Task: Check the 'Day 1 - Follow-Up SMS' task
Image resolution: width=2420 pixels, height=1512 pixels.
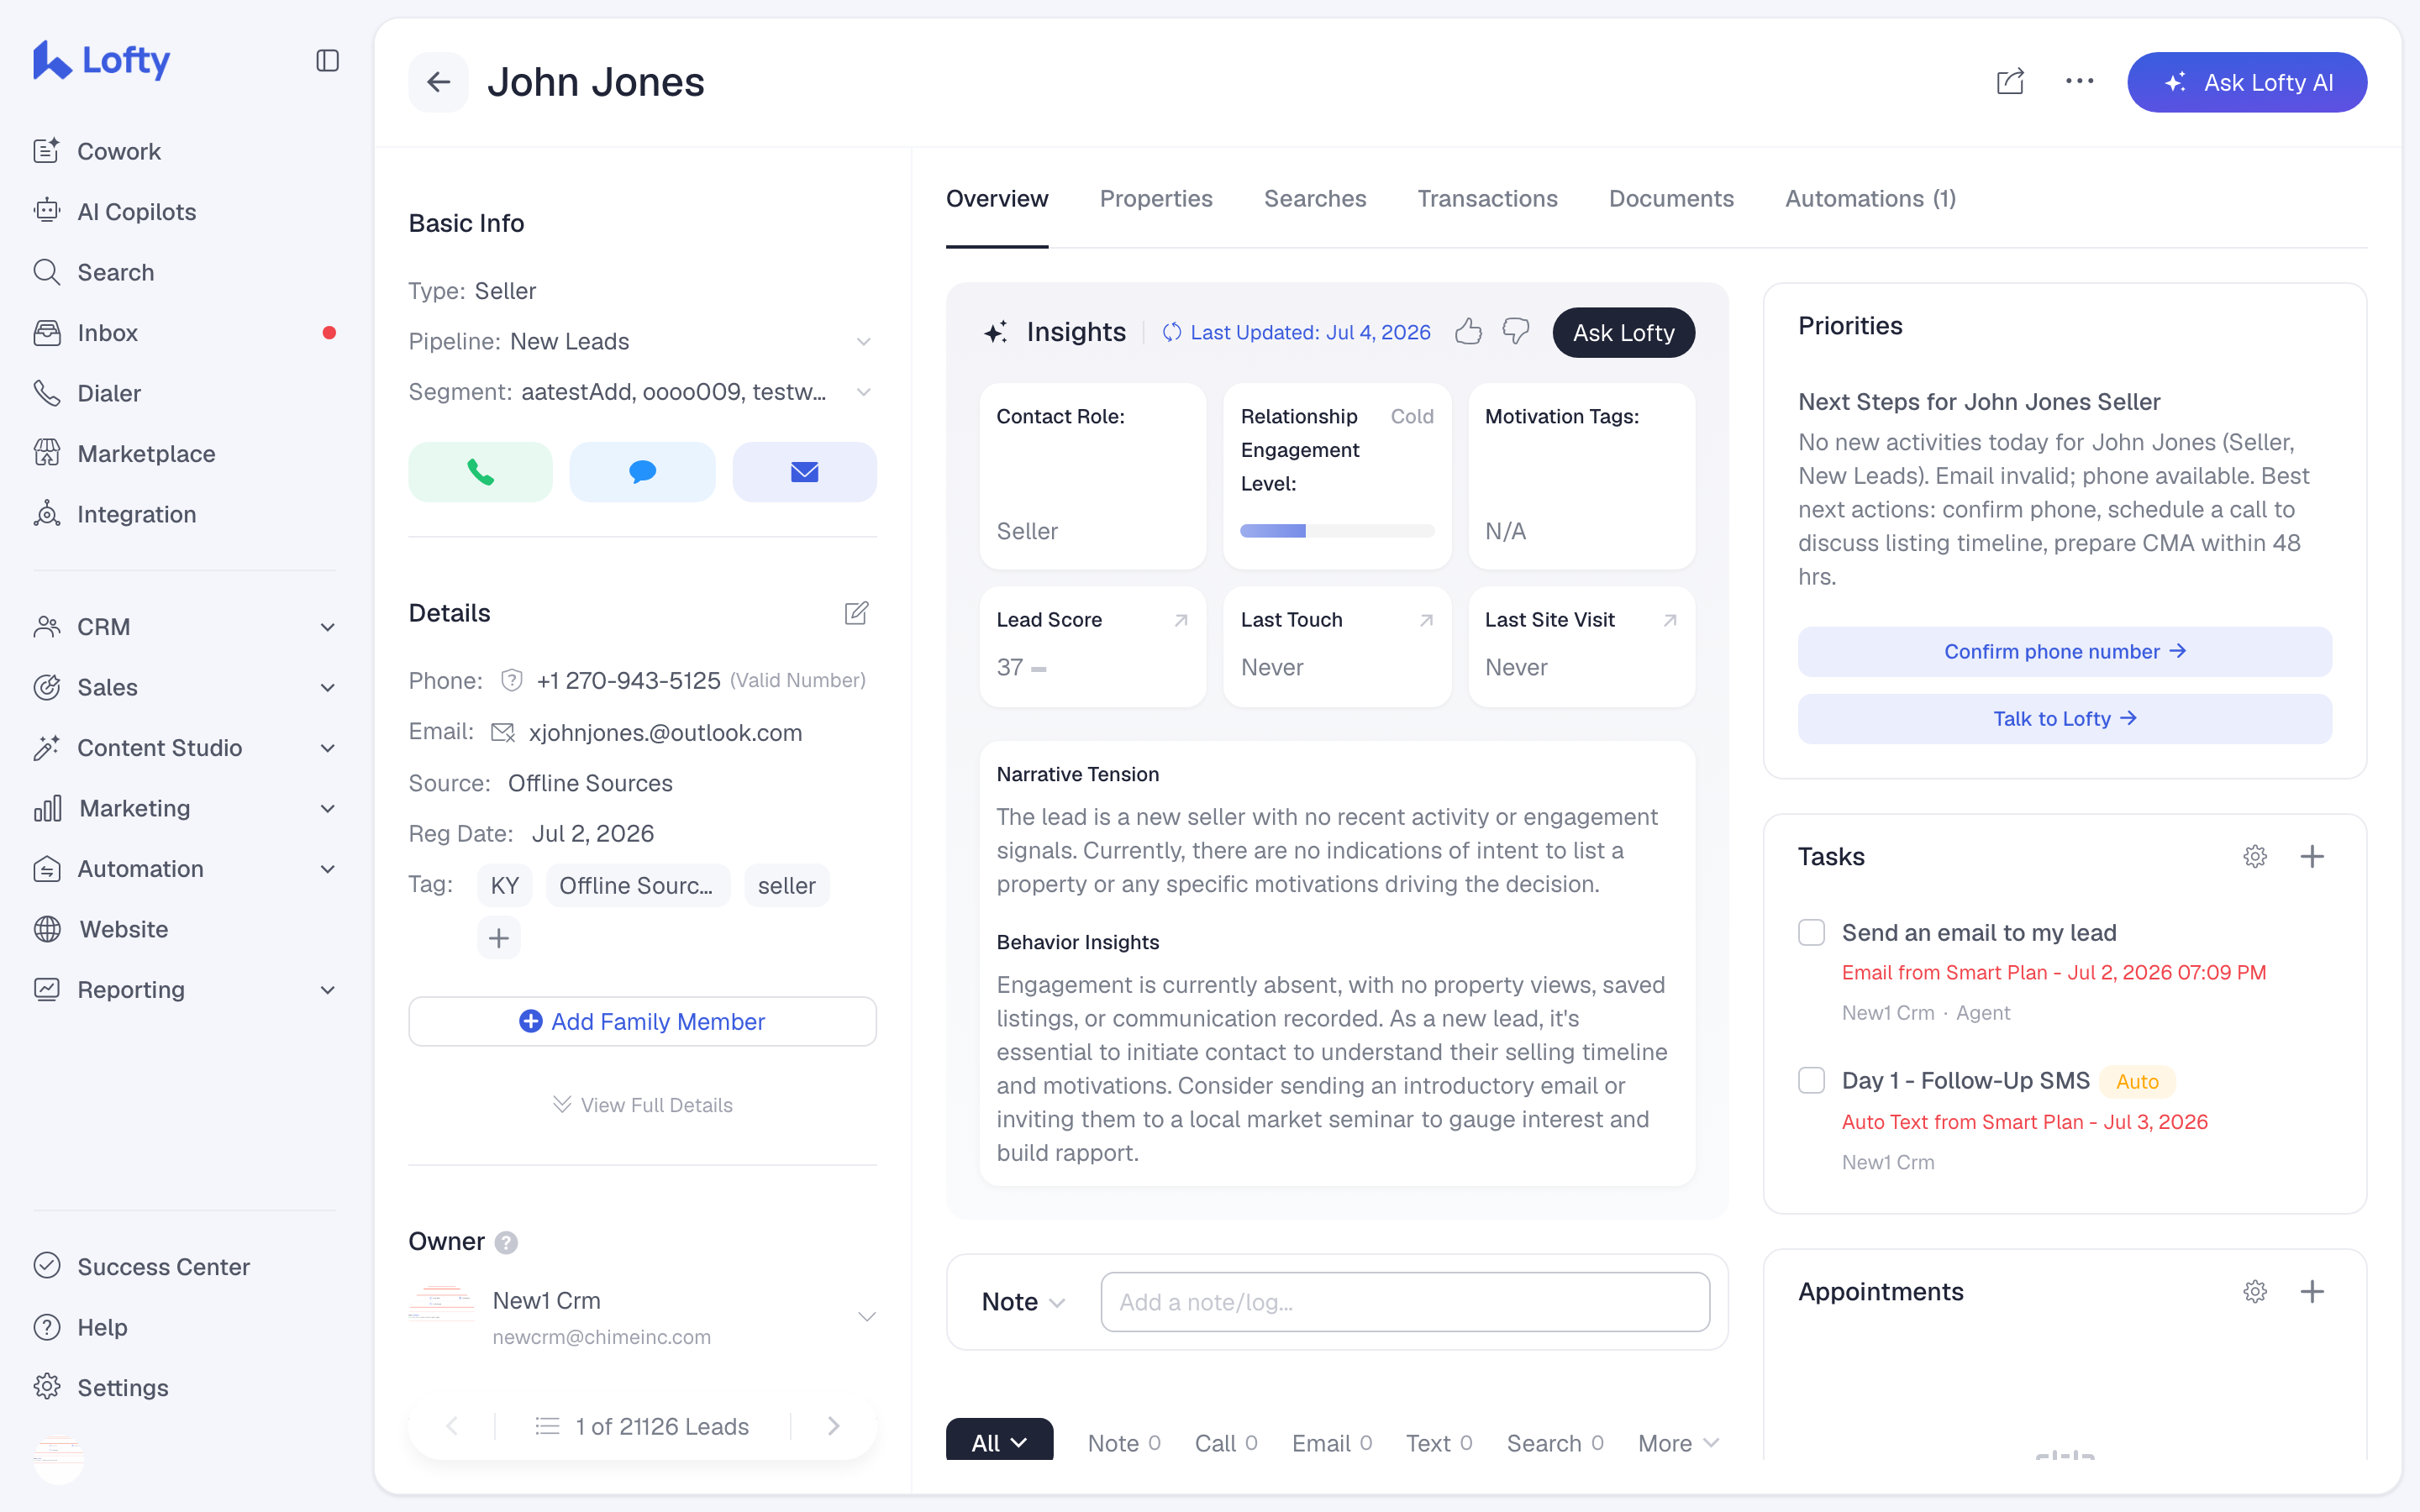Action: pos(1811,1081)
